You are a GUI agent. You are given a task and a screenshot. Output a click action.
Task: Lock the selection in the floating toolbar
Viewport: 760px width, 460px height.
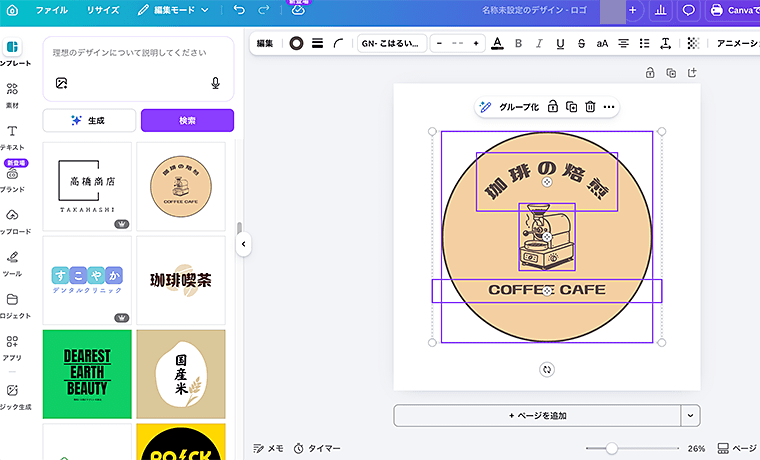[x=553, y=107]
